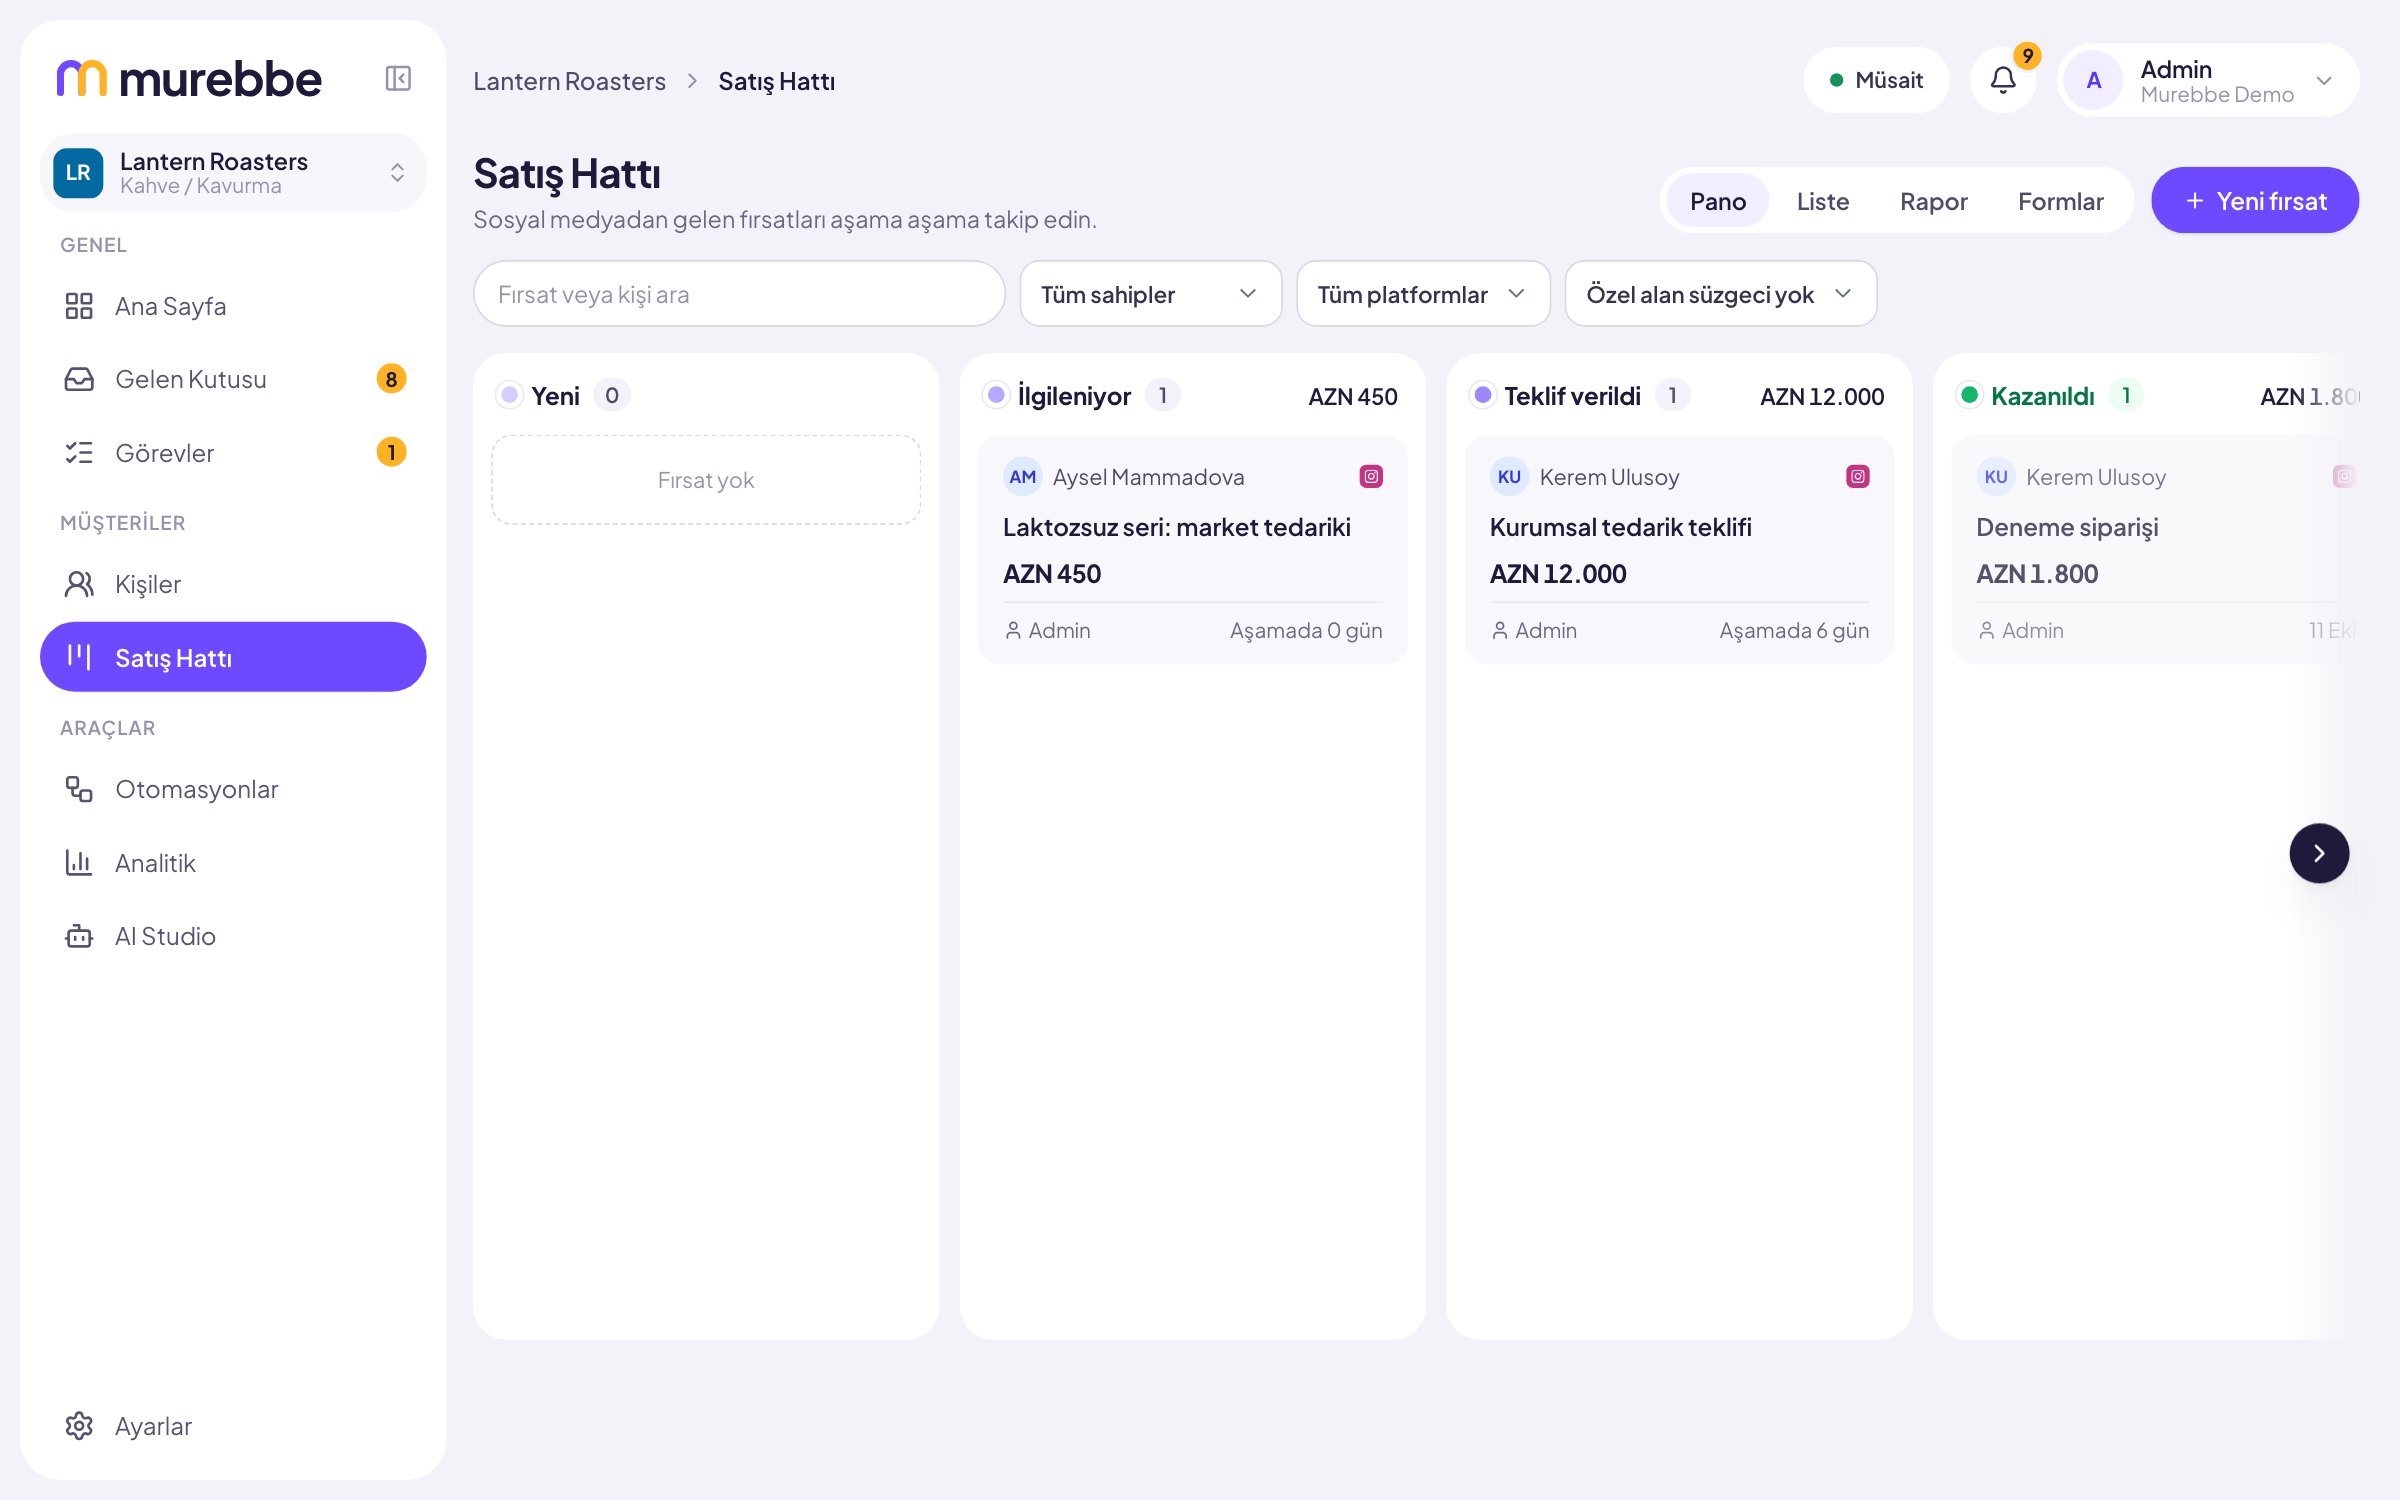Open the Tüm sahipler dropdown

tap(1150, 294)
